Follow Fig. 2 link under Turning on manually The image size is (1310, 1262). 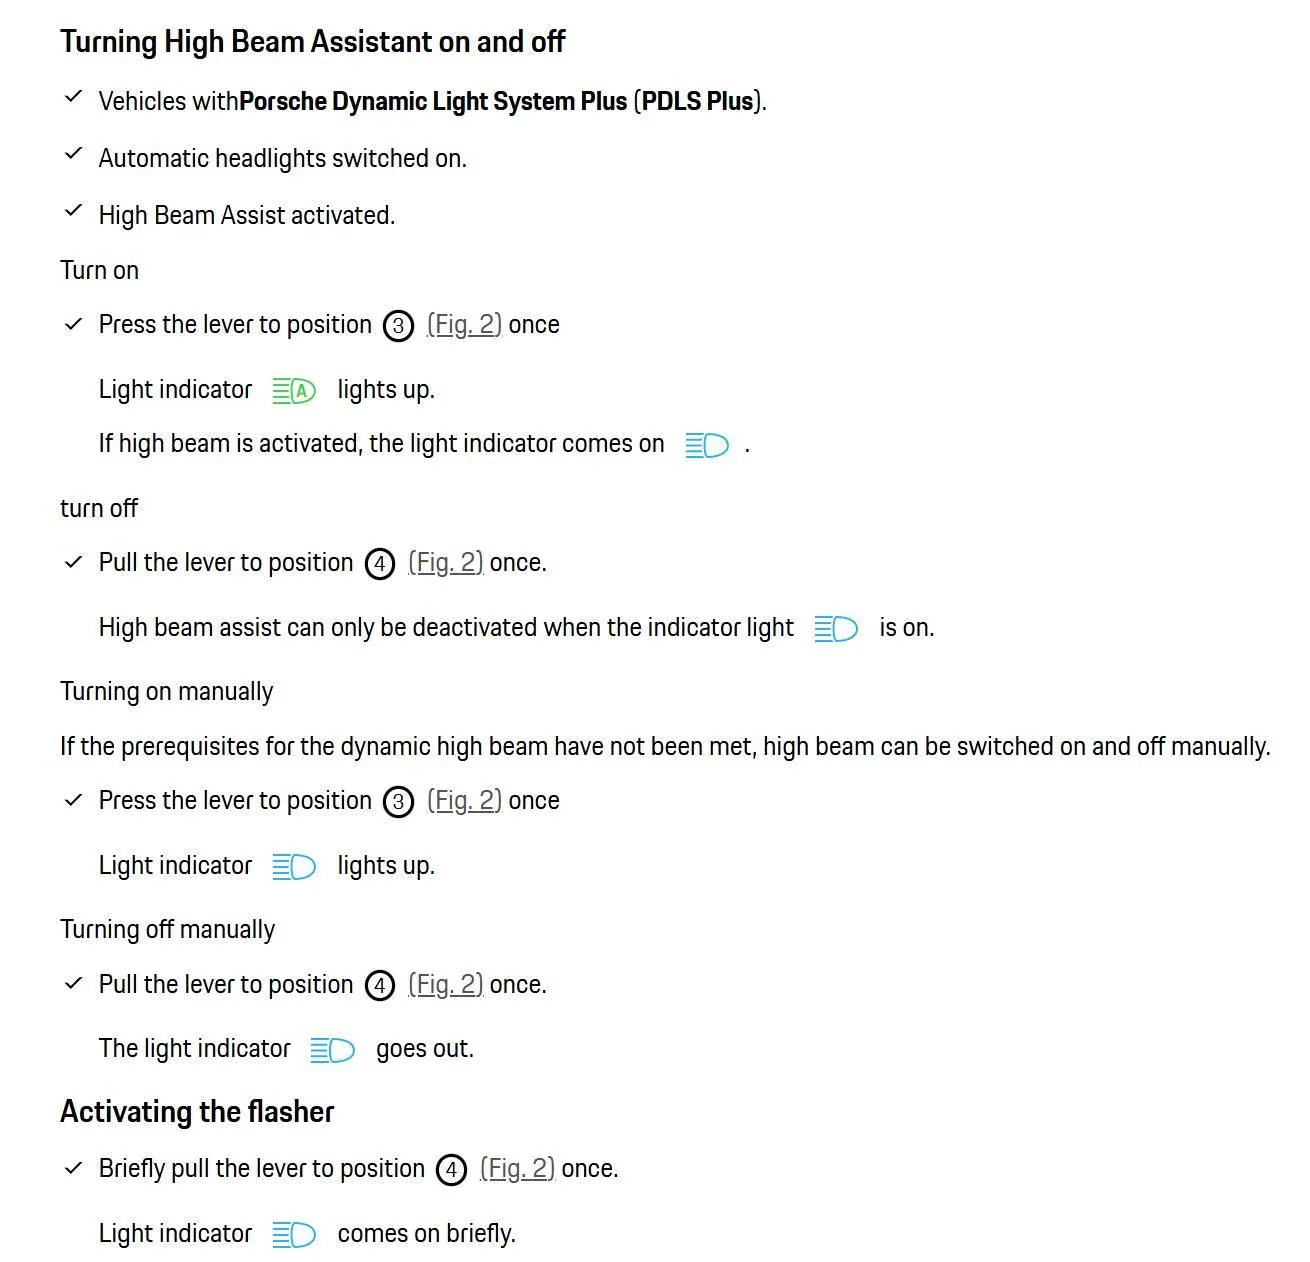coord(464,801)
